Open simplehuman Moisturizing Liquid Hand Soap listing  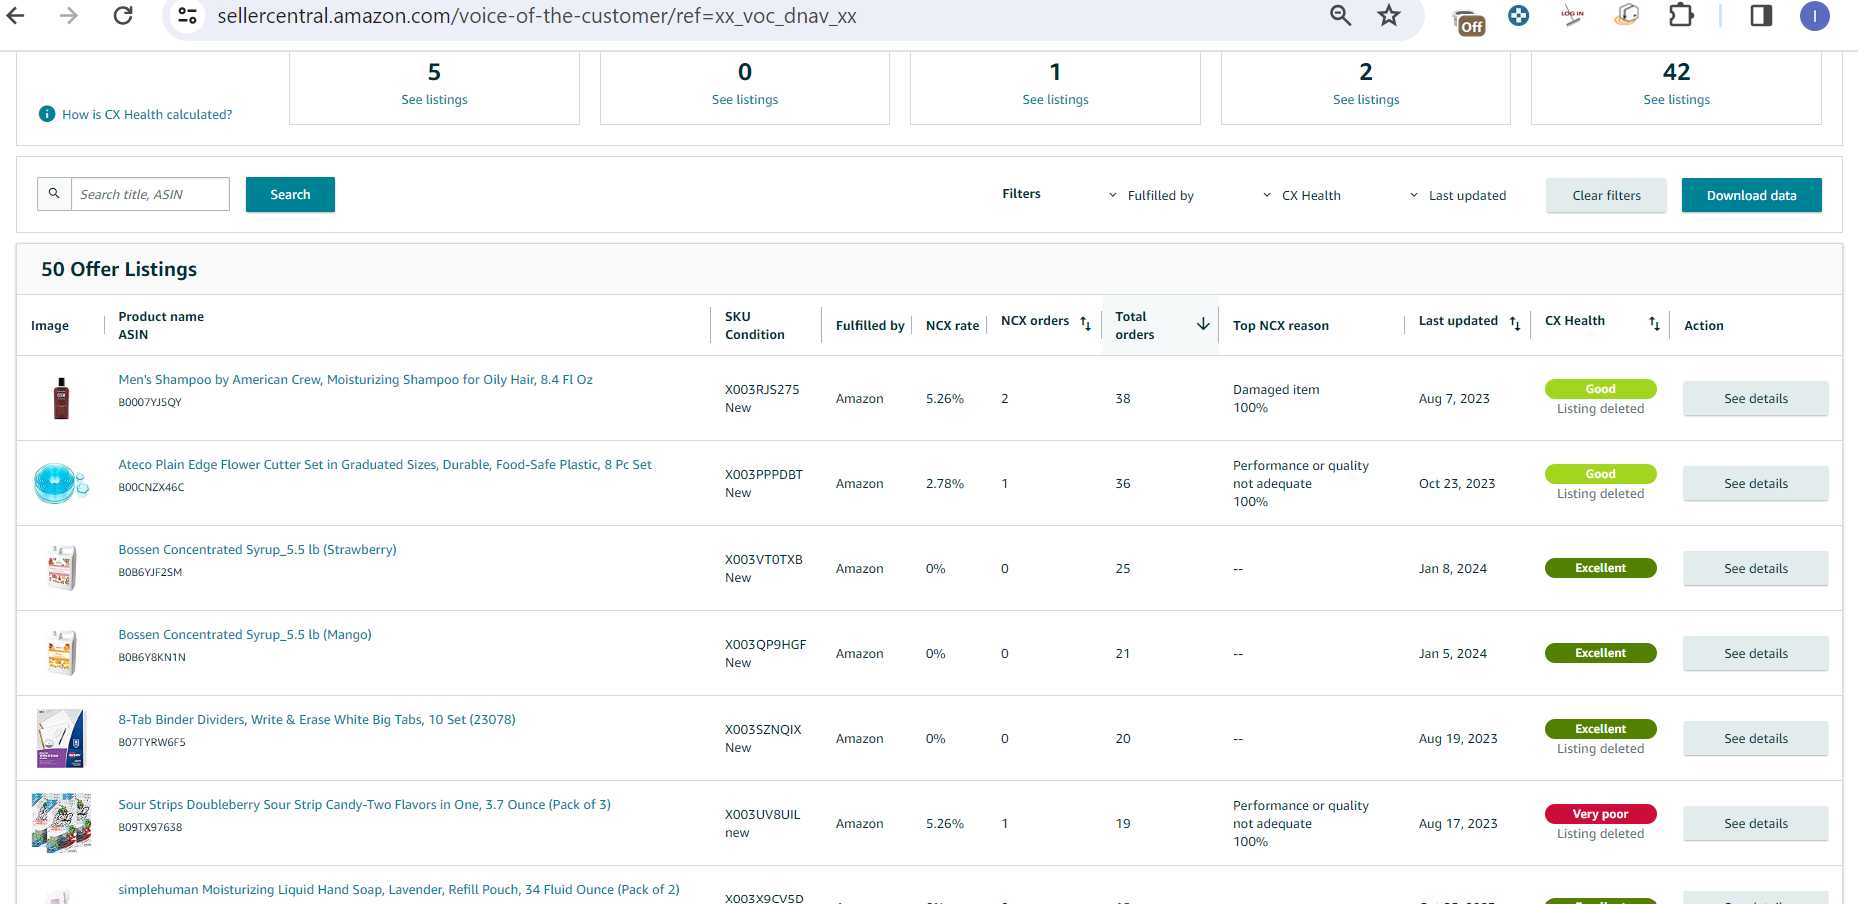[399, 889]
